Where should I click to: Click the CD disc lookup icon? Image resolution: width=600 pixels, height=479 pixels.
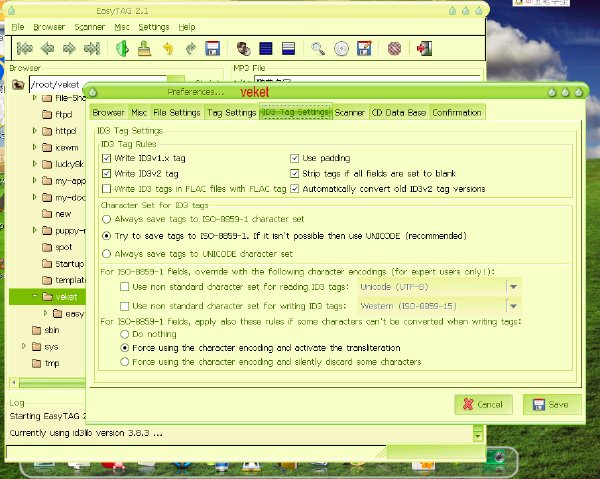(x=341, y=49)
